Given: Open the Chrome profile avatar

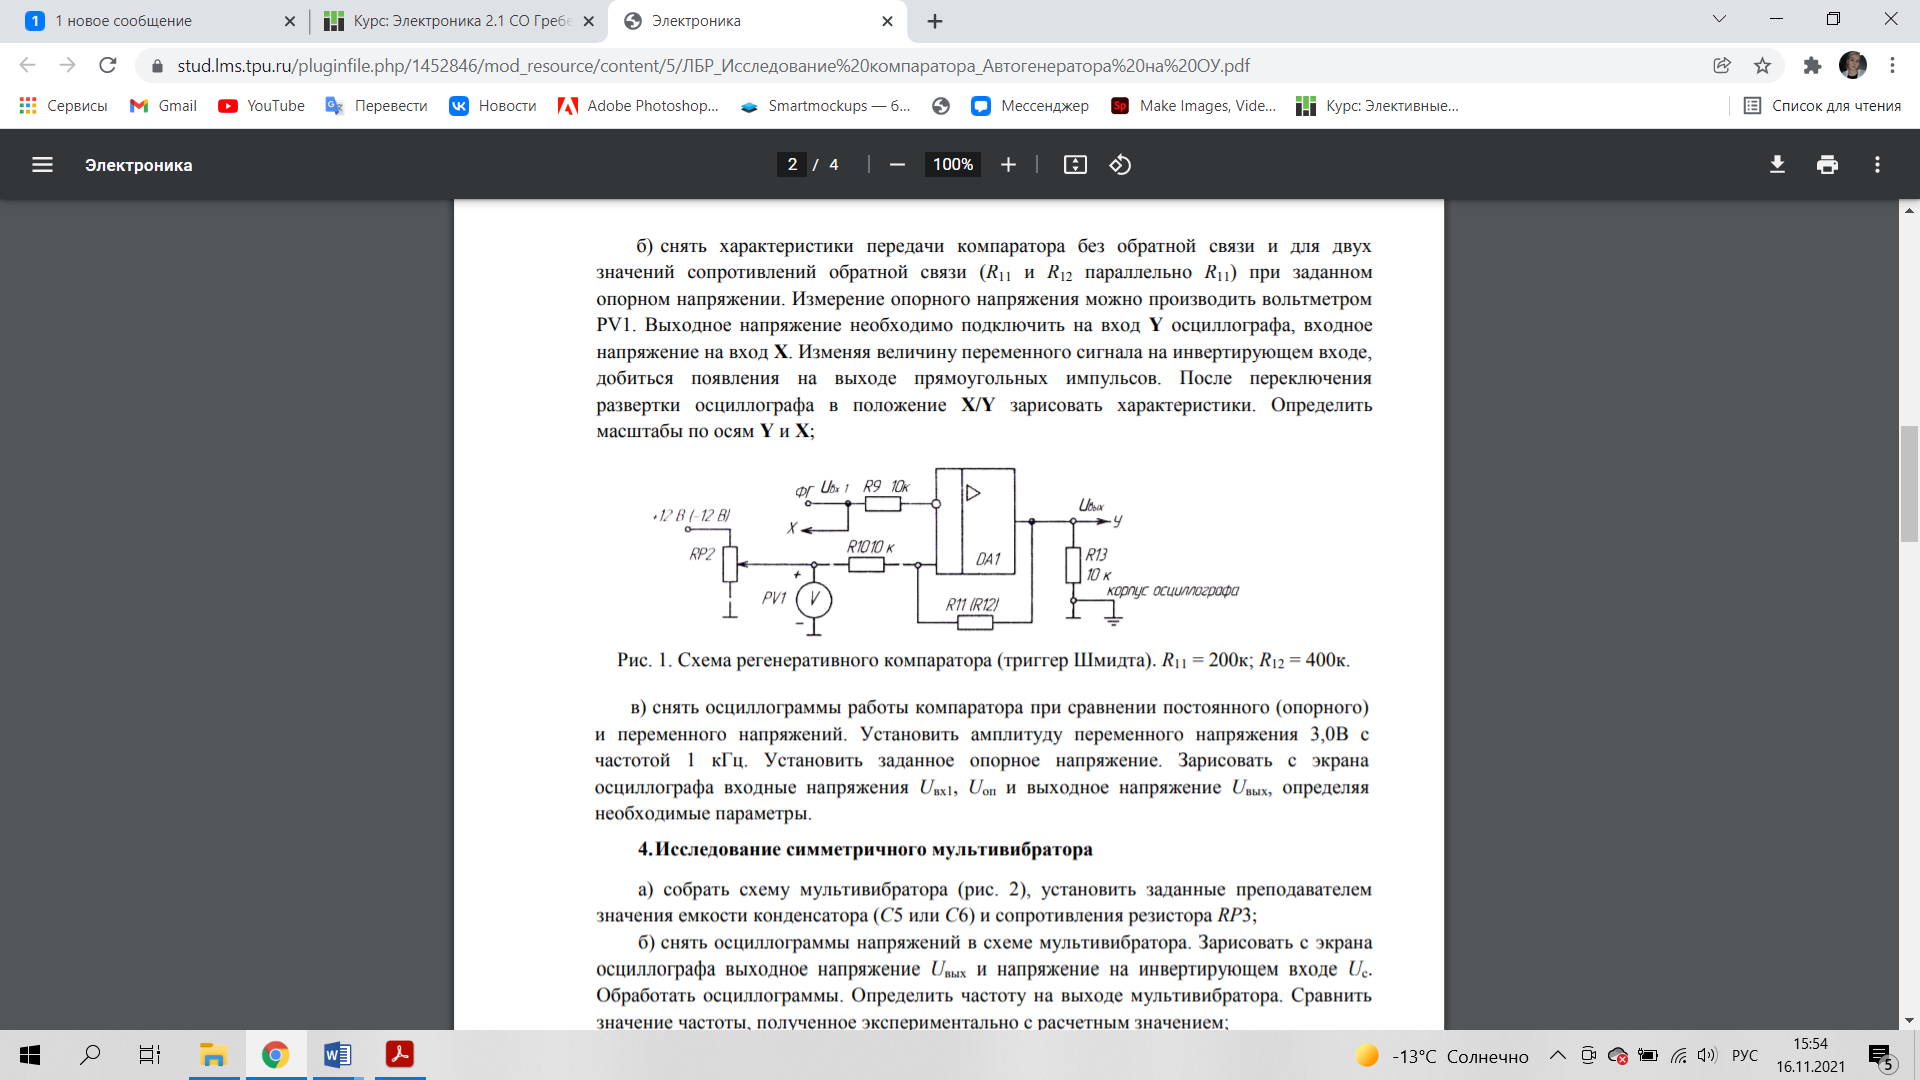Looking at the screenshot, I should coord(1853,65).
